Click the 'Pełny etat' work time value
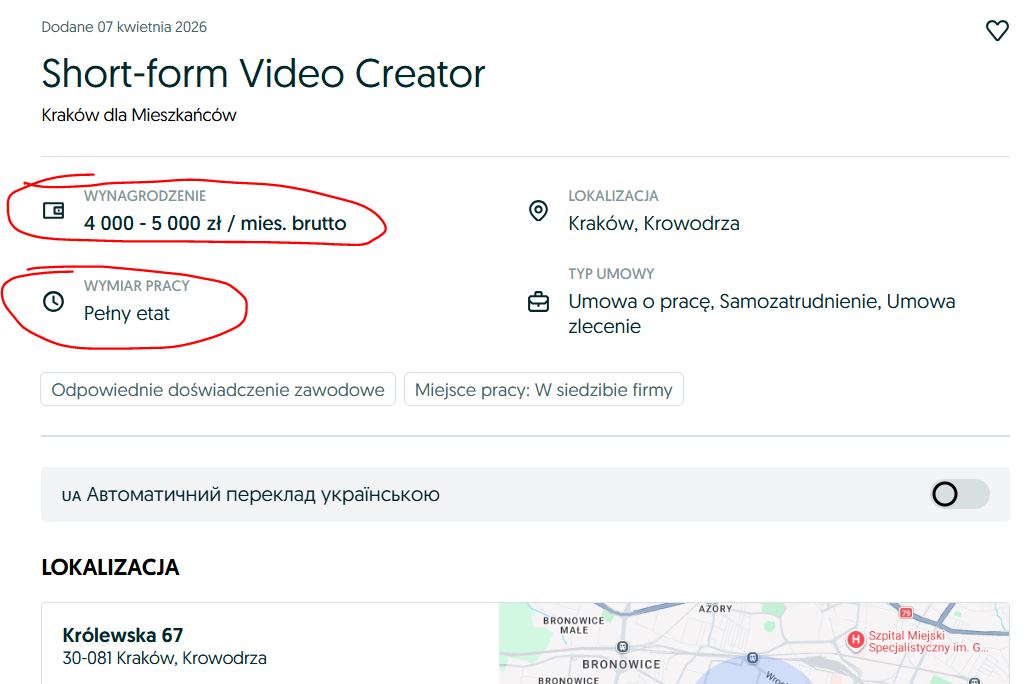Screen dimensions: 1027x684 [x=127, y=313]
